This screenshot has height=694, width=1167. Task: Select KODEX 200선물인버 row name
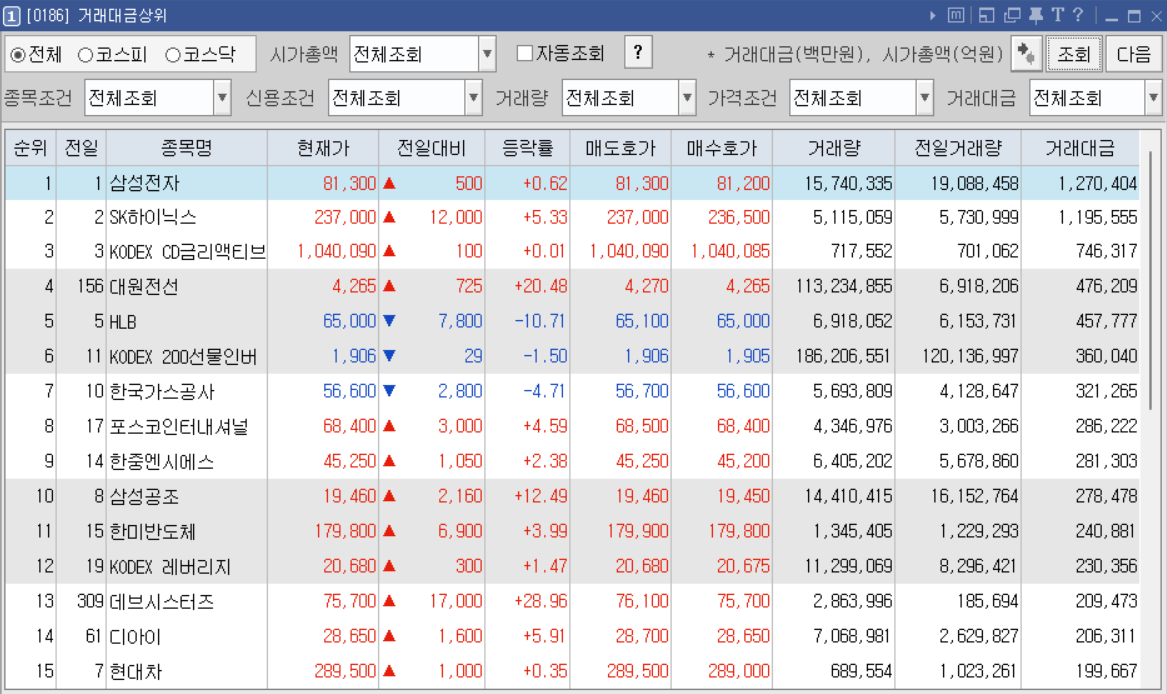click(183, 357)
